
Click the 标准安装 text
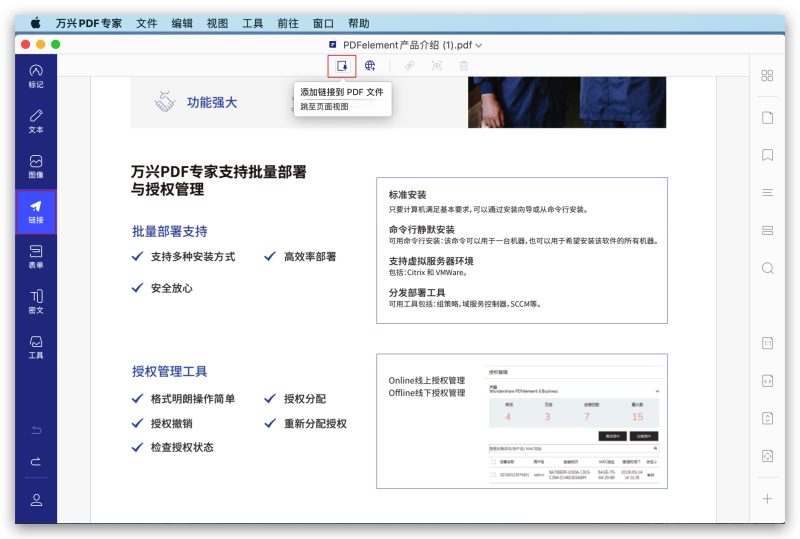(x=407, y=194)
